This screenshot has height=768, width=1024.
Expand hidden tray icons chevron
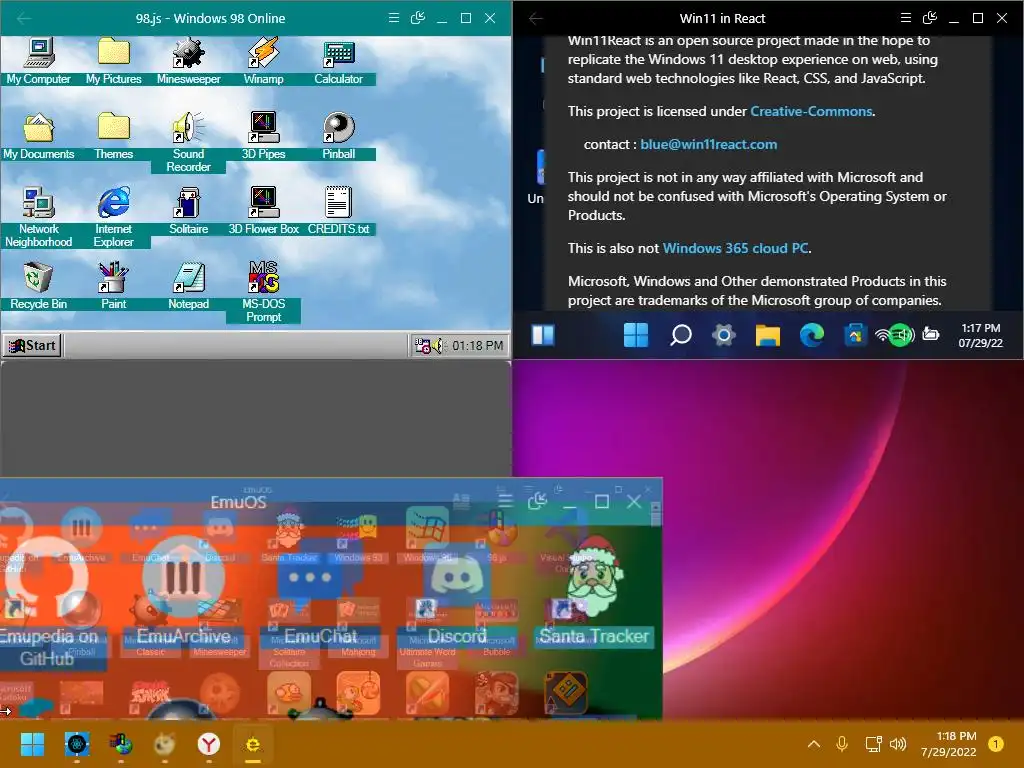coord(814,744)
